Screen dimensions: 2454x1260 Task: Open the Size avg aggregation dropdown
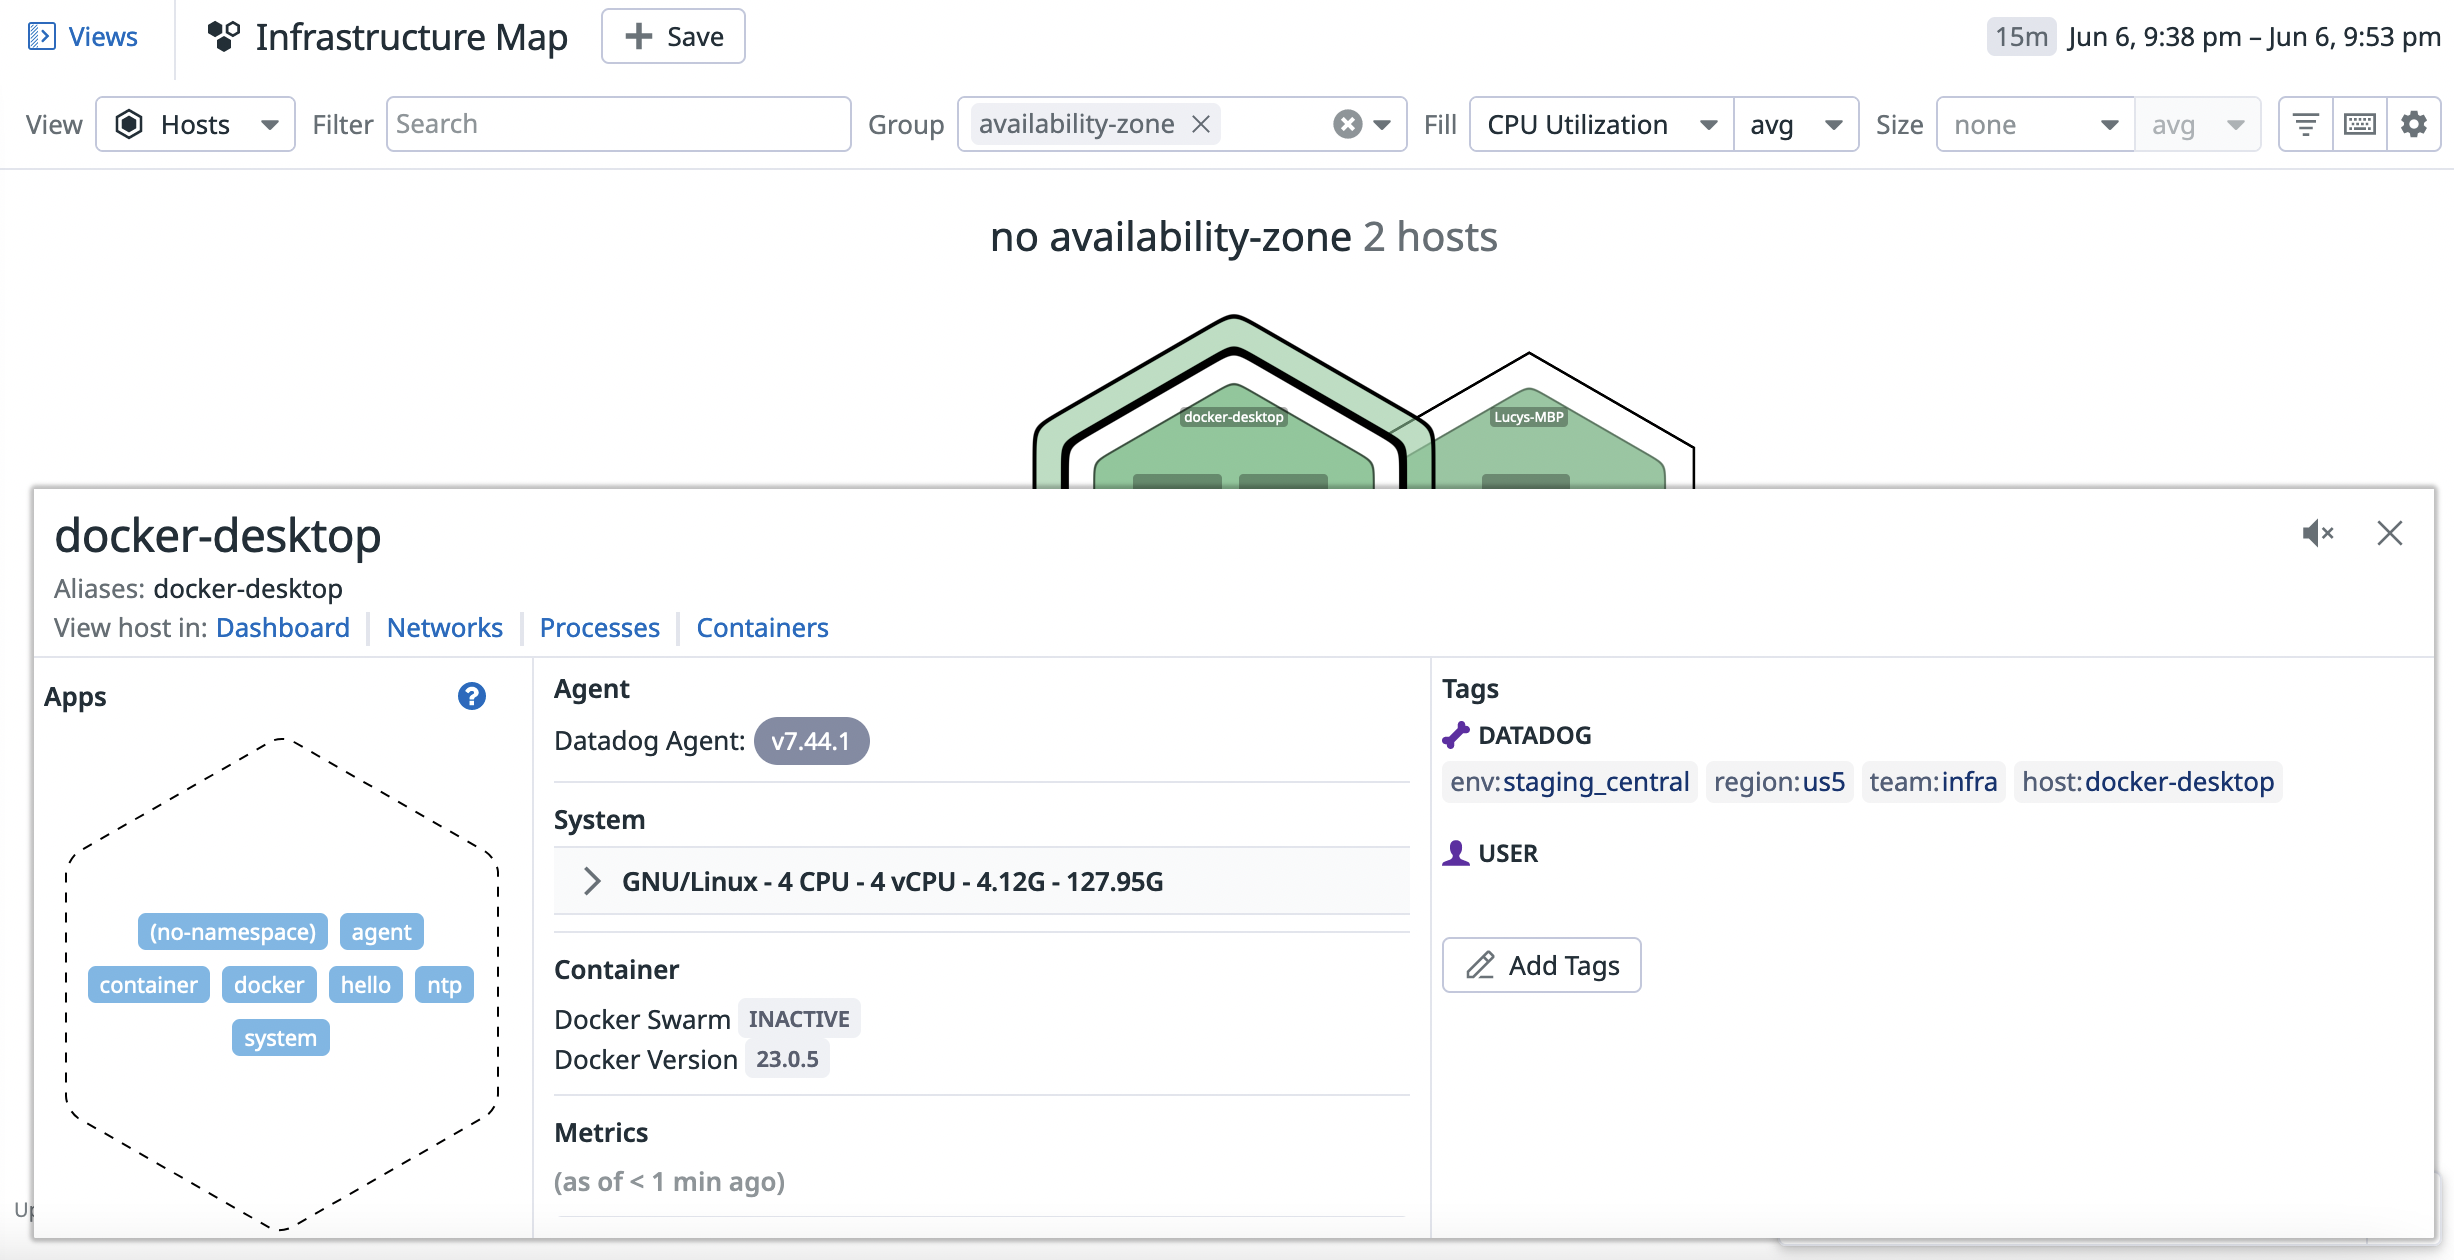coord(2198,124)
